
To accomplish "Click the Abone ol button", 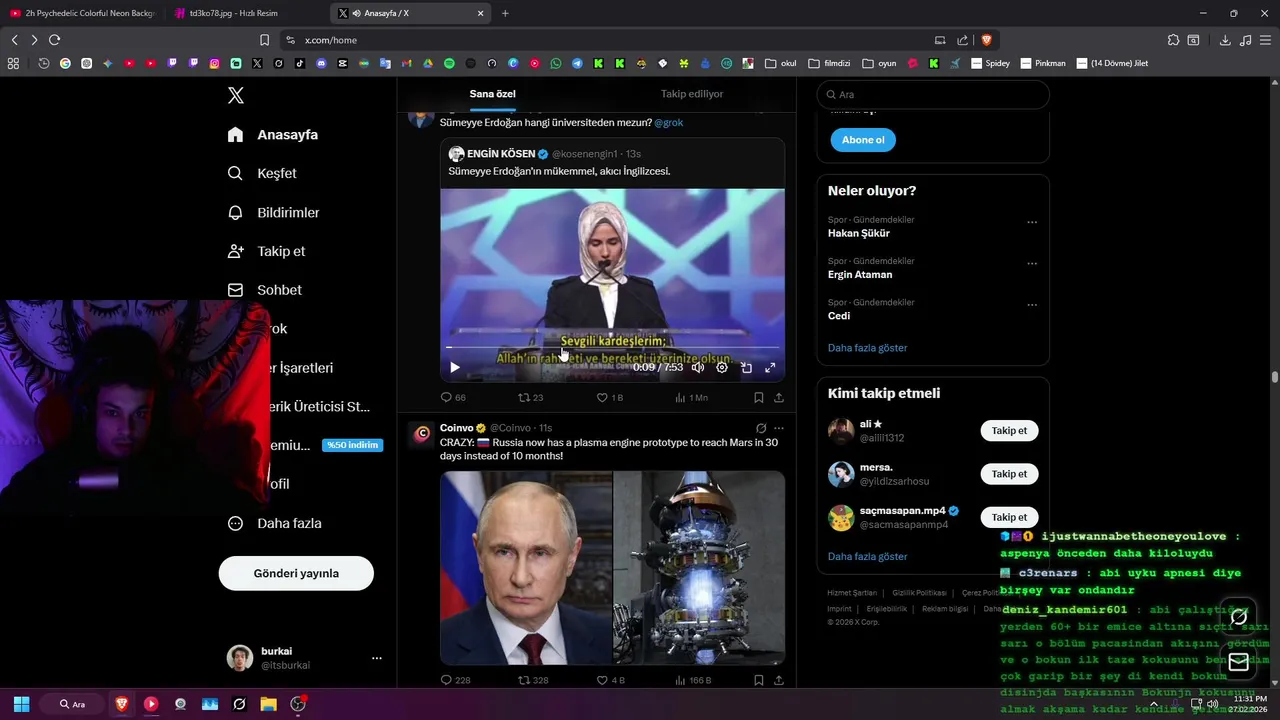I will pos(863,140).
